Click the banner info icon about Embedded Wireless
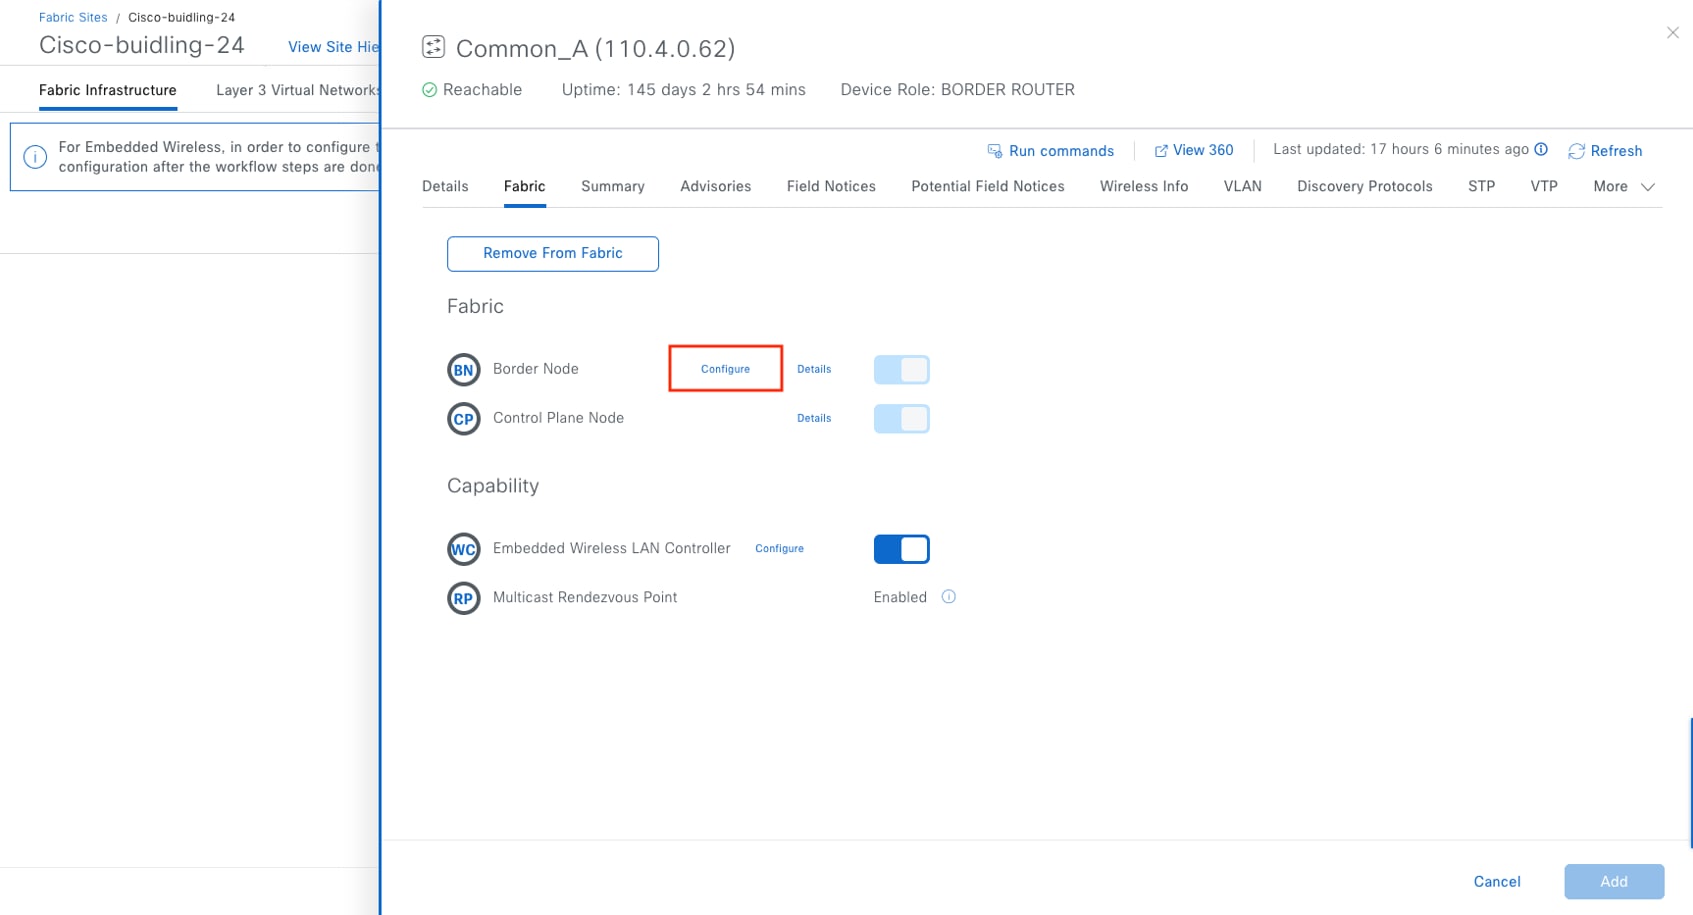 [x=36, y=156]
